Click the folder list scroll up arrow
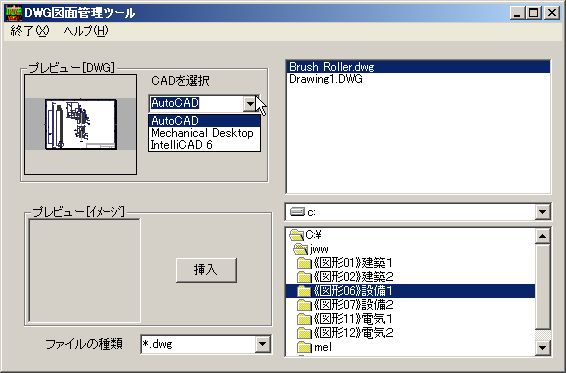Image resolution: width=566 pixels, height=373 pixels. click(542, 236)
